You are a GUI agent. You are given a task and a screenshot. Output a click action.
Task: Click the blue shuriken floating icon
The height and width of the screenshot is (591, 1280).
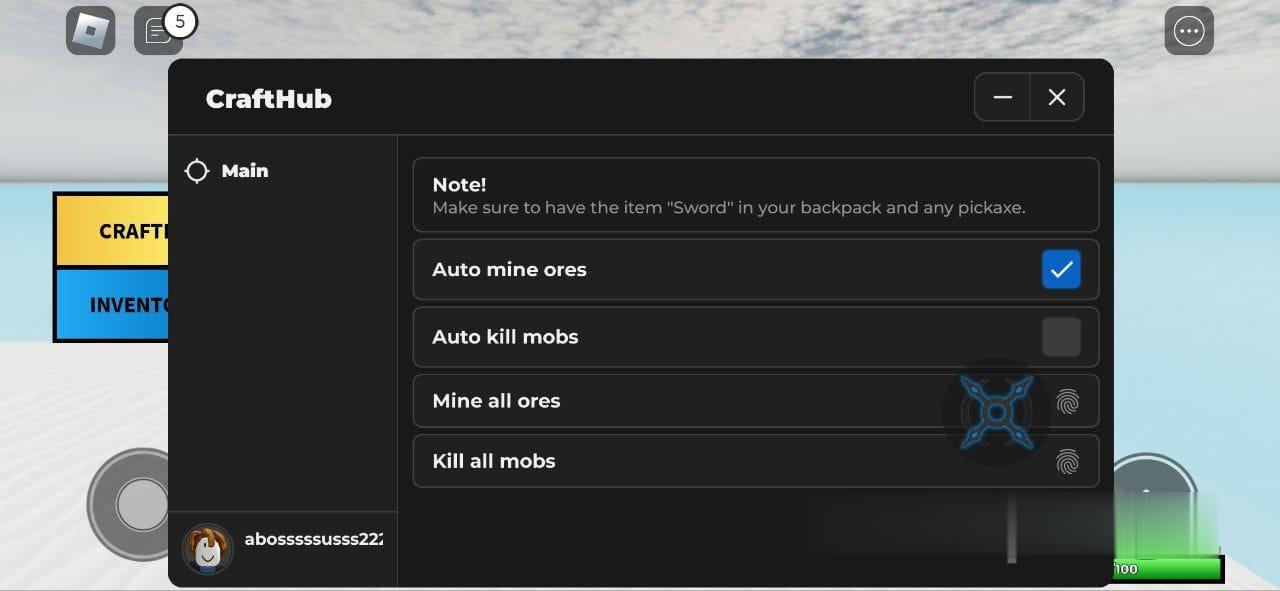996,412
